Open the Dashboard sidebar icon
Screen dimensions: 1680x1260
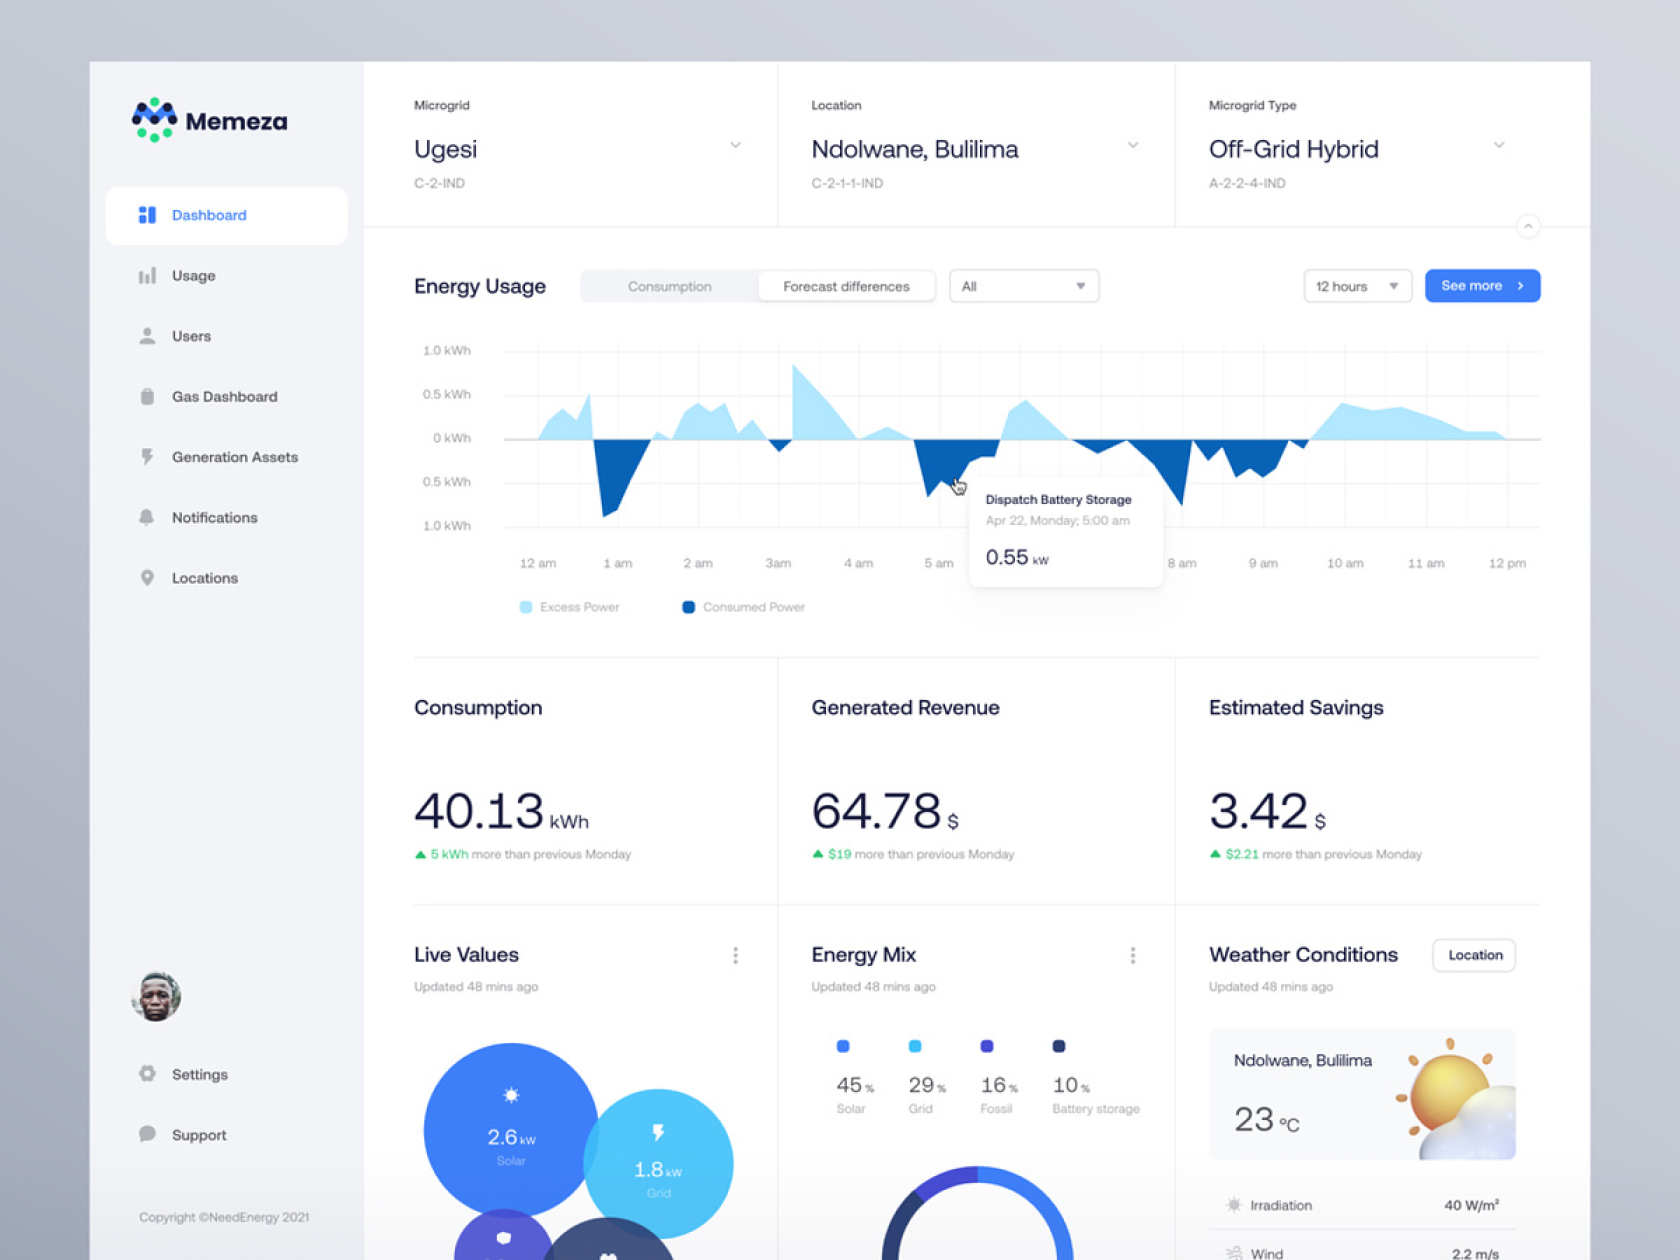pos(147,215)
